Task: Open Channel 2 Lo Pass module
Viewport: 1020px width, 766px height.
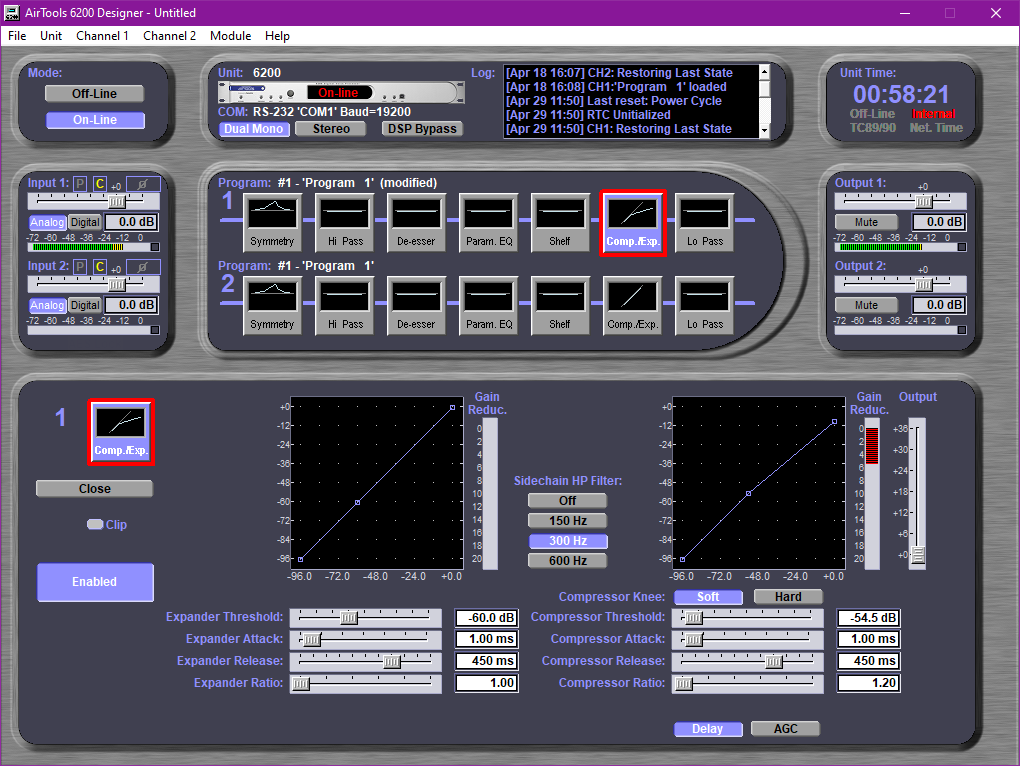Action: 705,306
